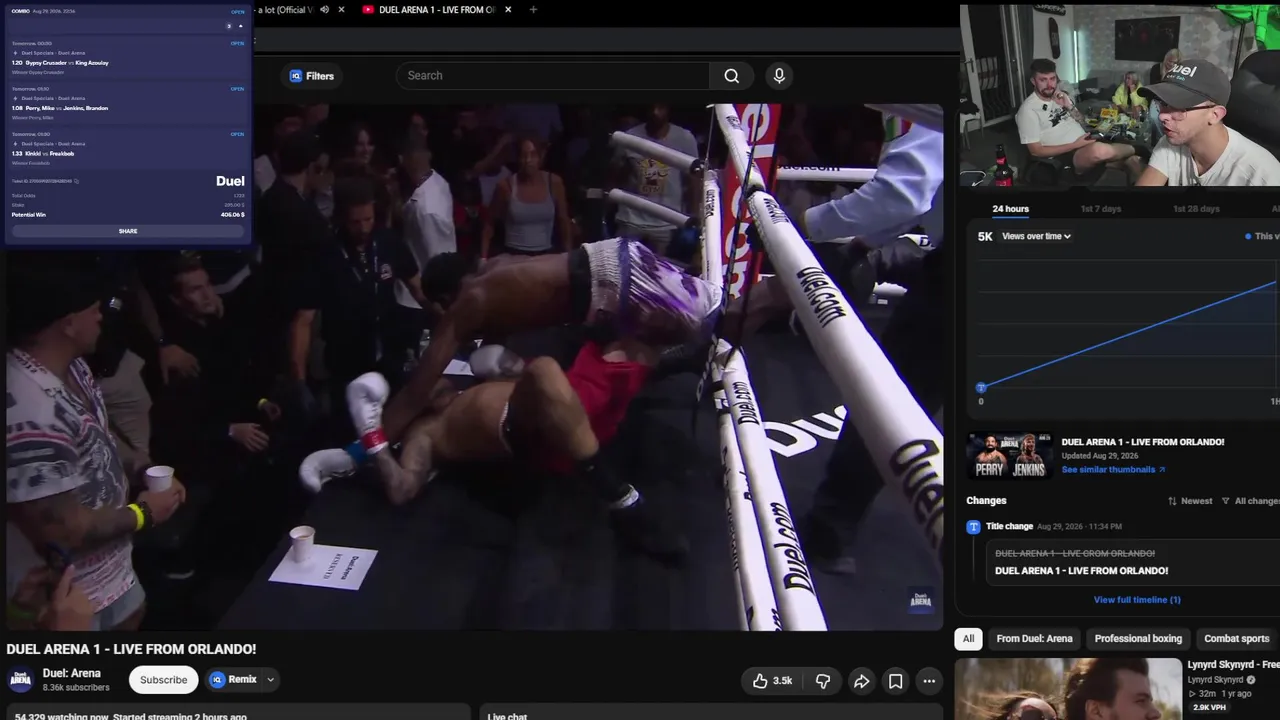Select the 24 hours tab
Viewport: 1280px width, 720px height.
(x=1010, y=209)
